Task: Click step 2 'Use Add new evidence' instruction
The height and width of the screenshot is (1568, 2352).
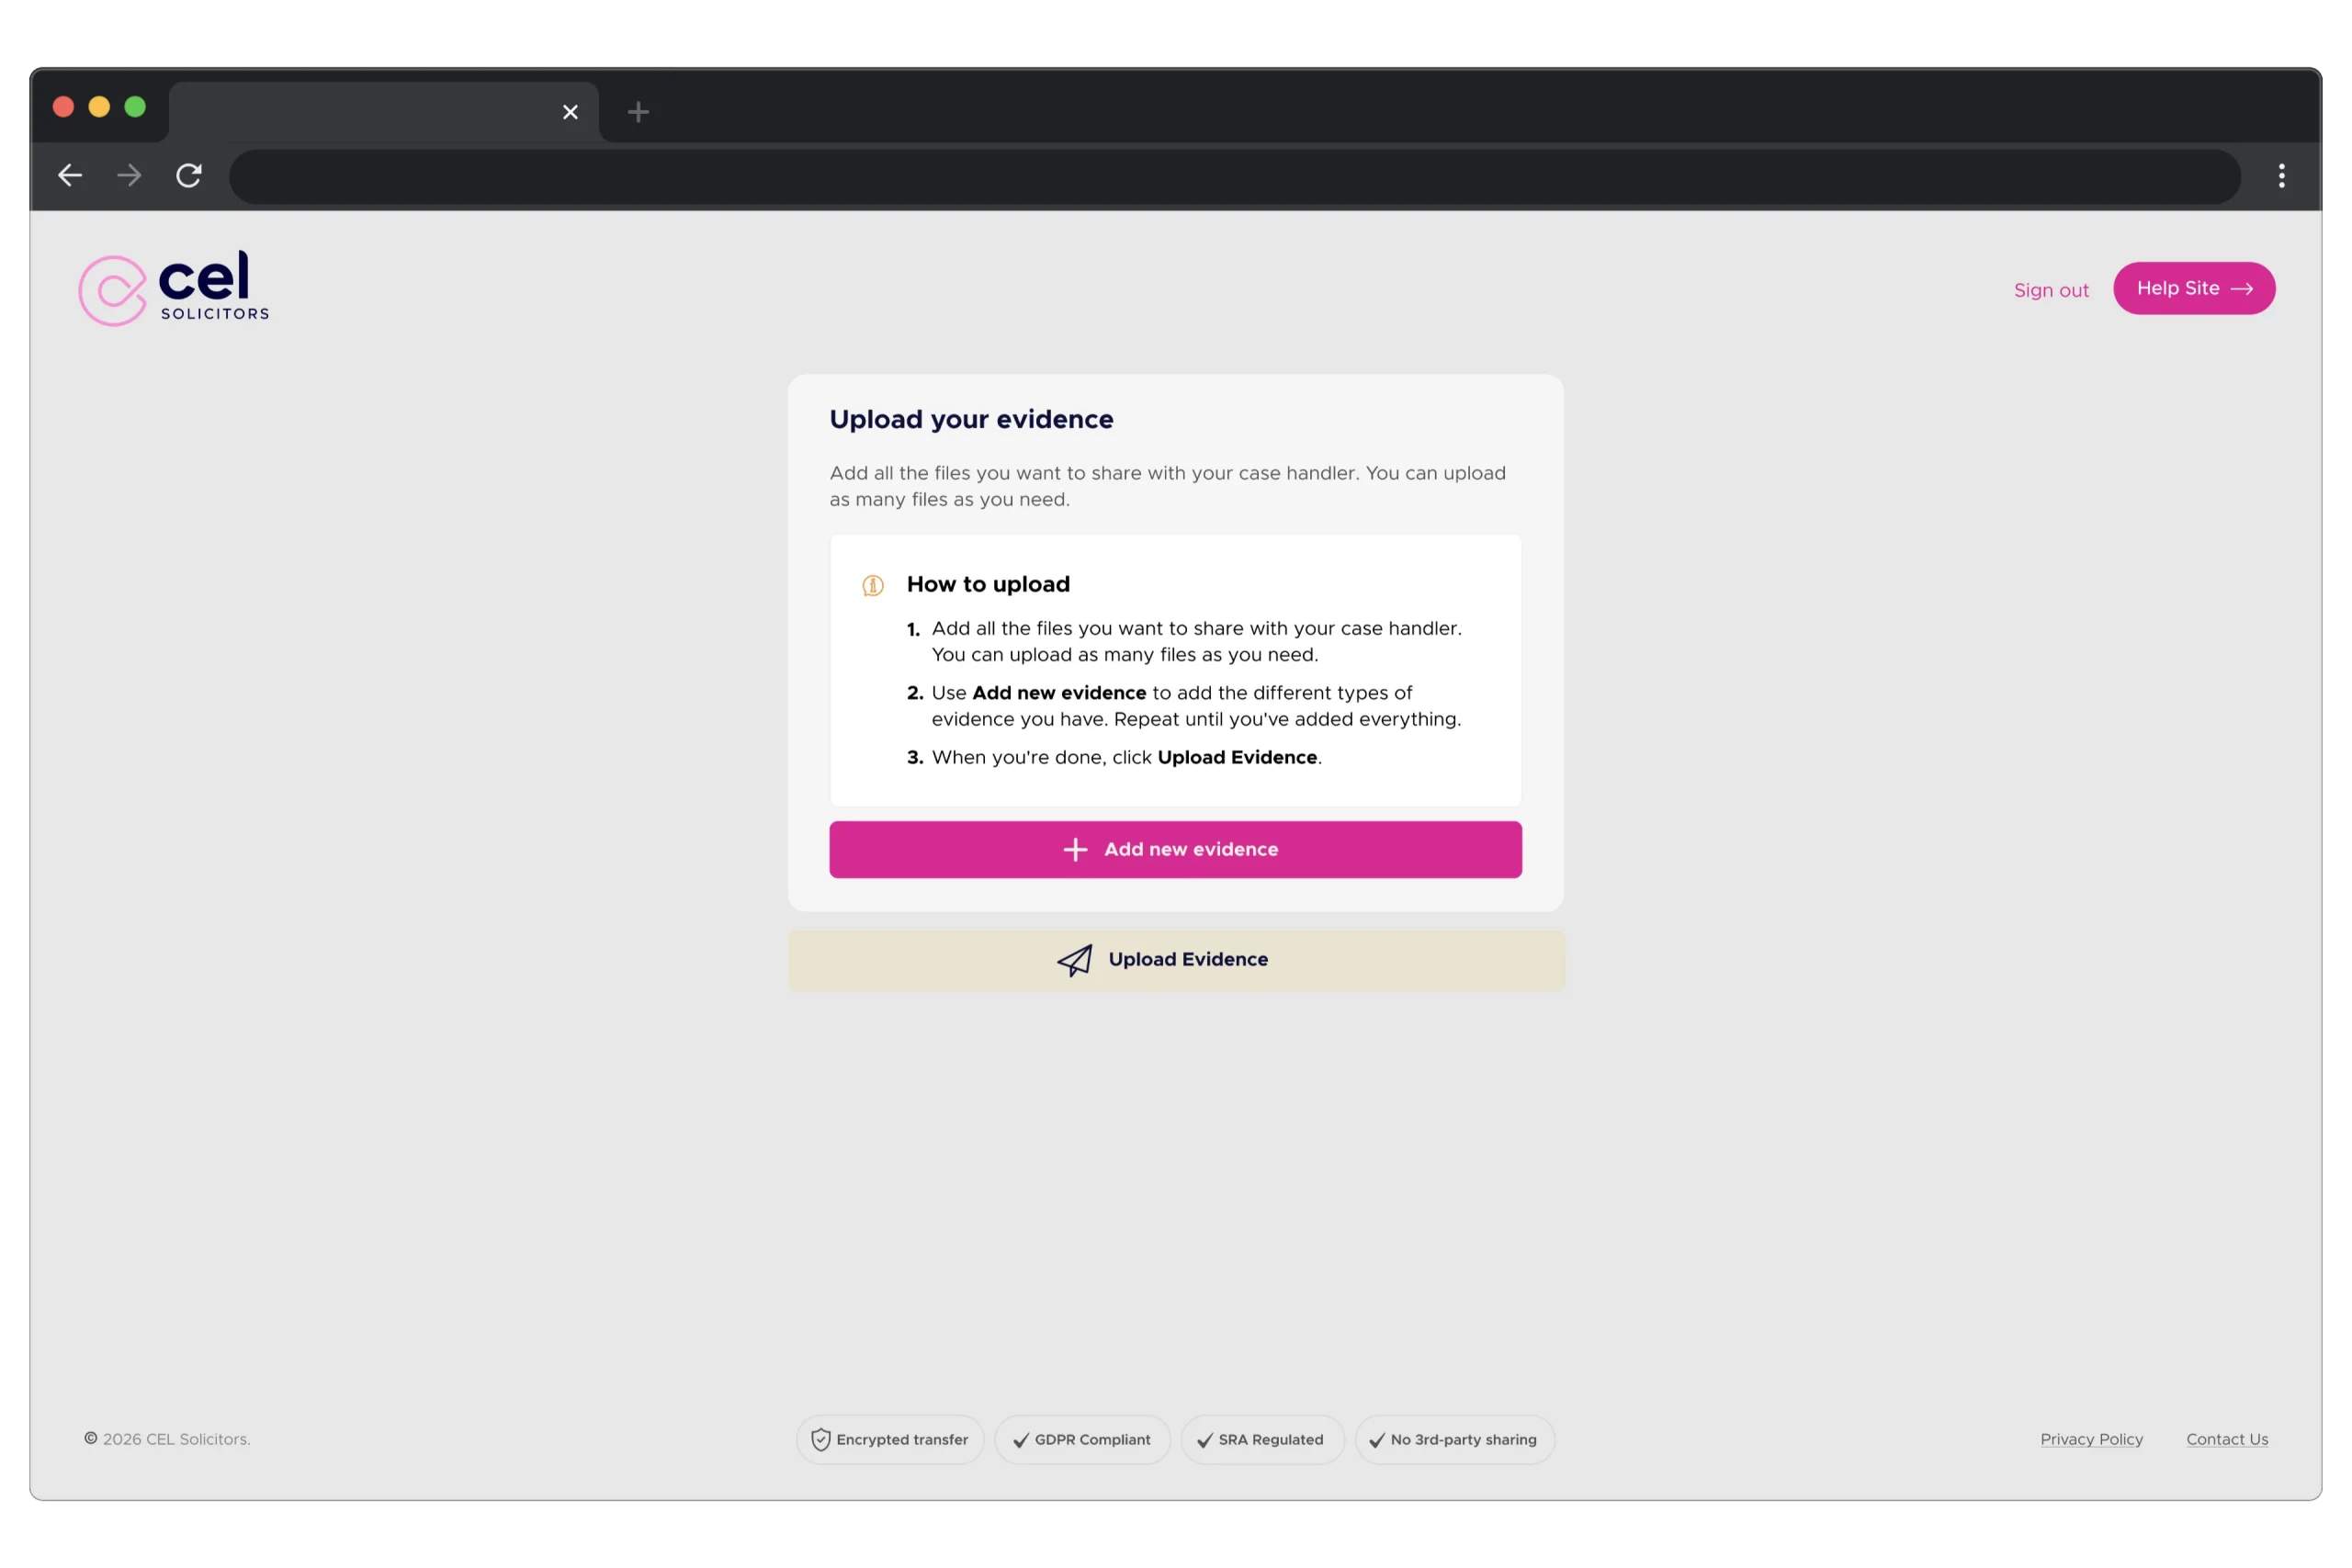Action: (1184, 706)
